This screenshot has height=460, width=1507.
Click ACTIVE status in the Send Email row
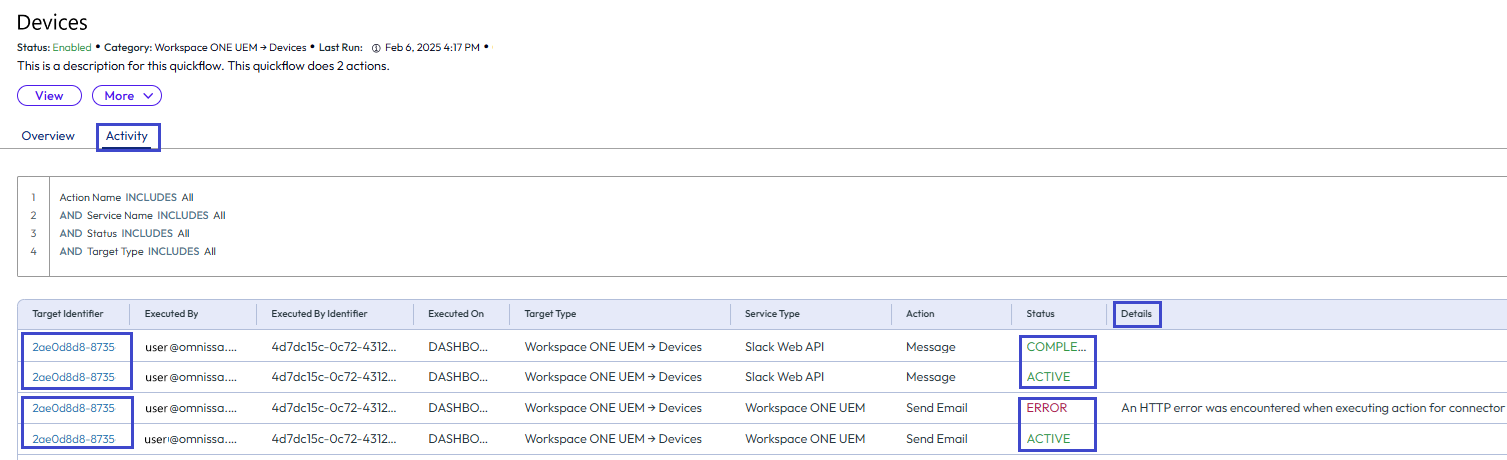pyautogui.click(x=1048, y=439)
